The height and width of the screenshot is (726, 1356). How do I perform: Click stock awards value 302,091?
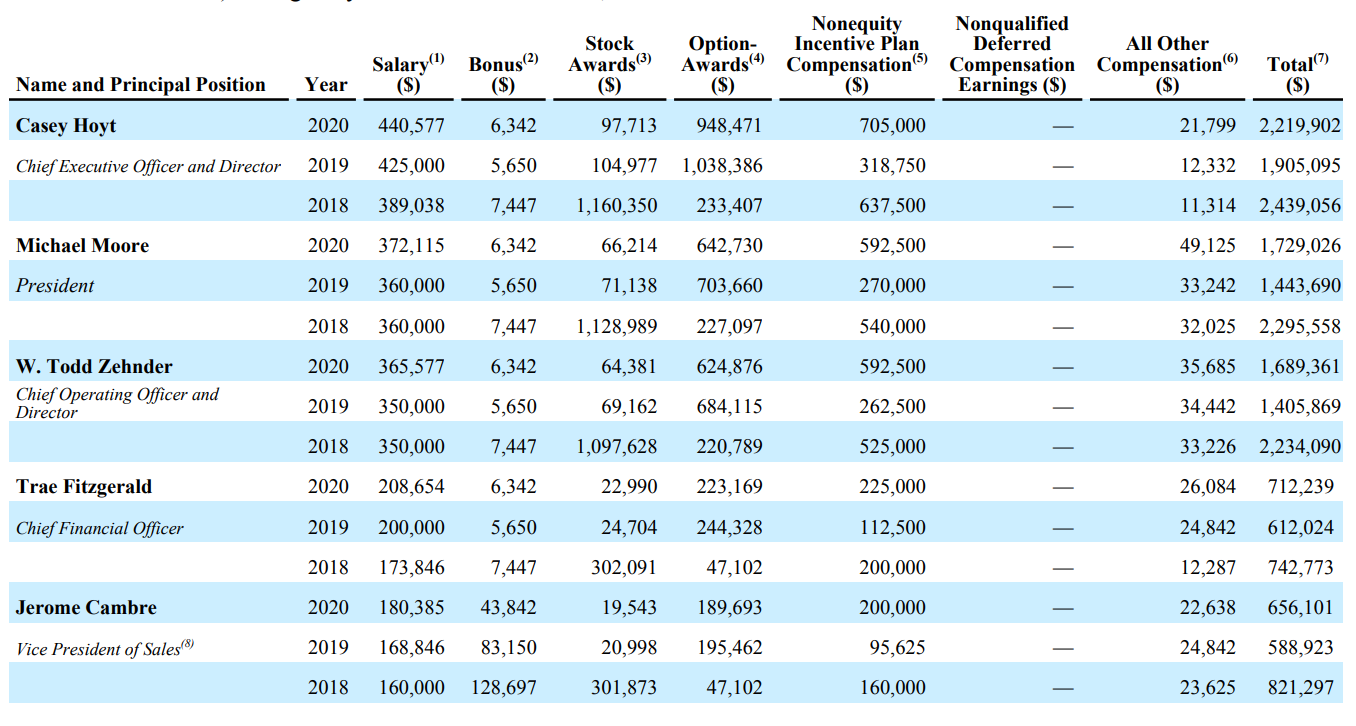pyautogui.click(x=624, y=568)
